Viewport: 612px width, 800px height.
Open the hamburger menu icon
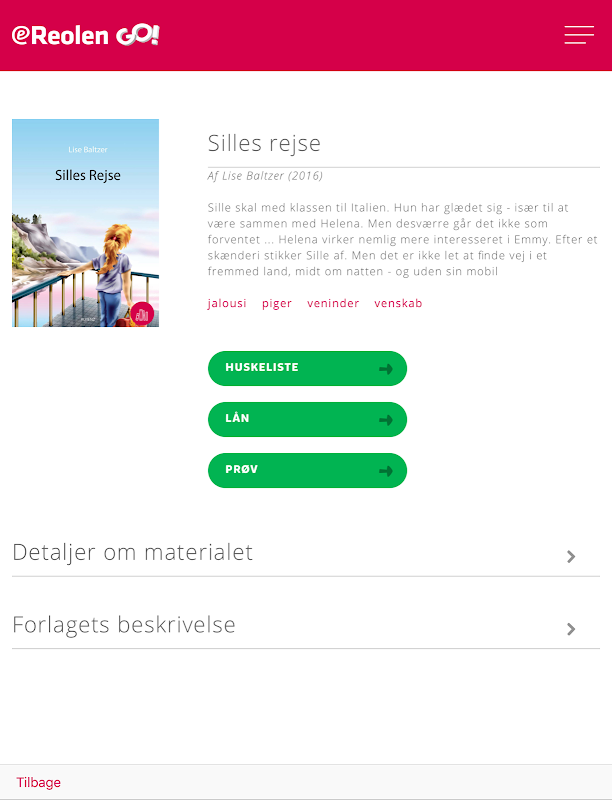(x=579, y=35)
